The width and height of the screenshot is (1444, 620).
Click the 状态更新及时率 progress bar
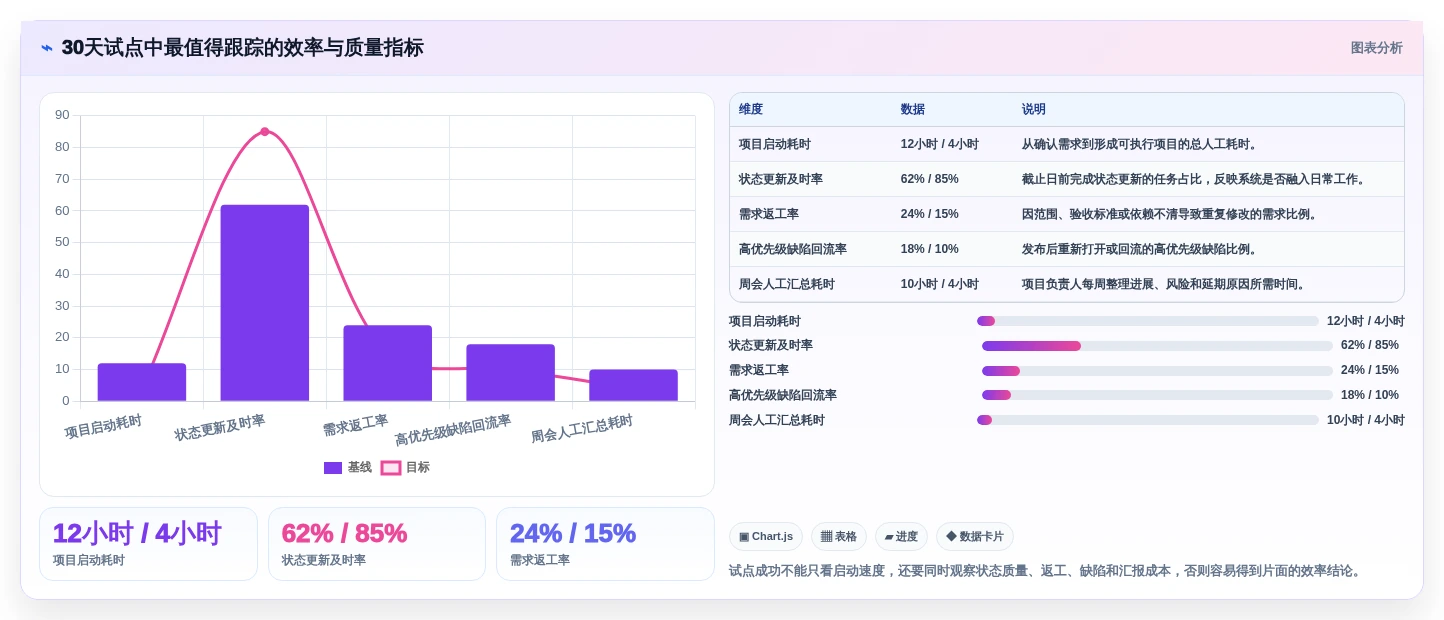point(1157,346)
